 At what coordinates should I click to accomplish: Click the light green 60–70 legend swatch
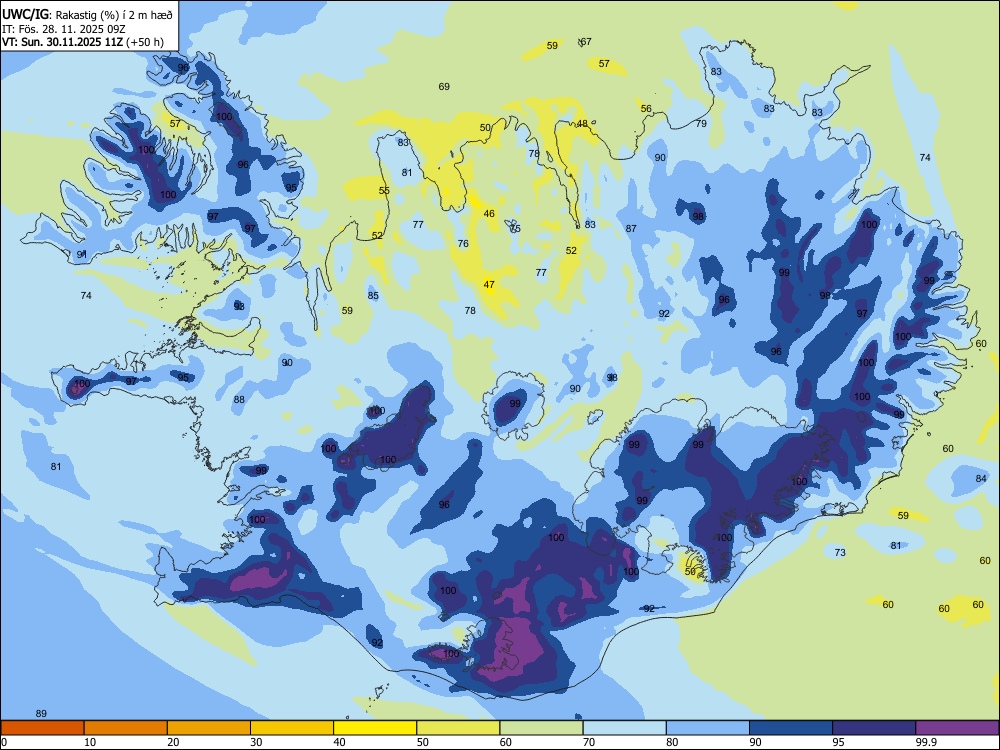click(541, 728)
